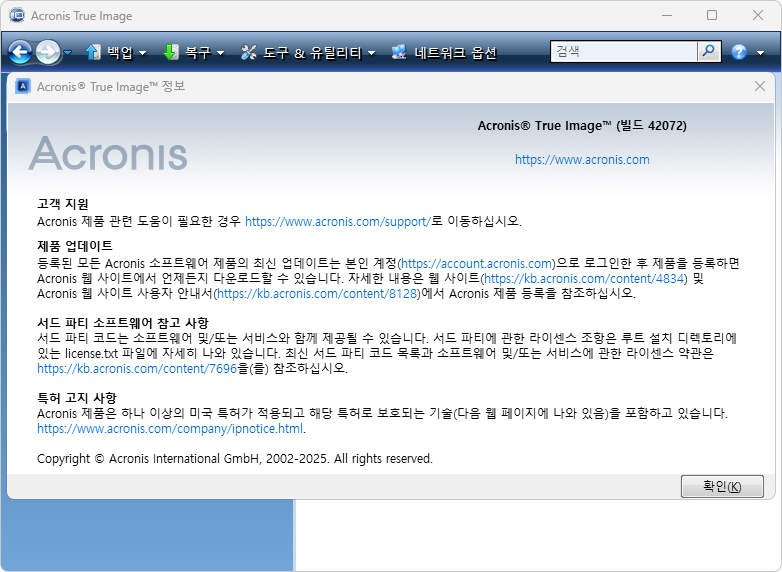This screenshot has width=782, height=572.
Task: Click the Acronis True Image app icon in title bar
Action: tap(17, 15)
